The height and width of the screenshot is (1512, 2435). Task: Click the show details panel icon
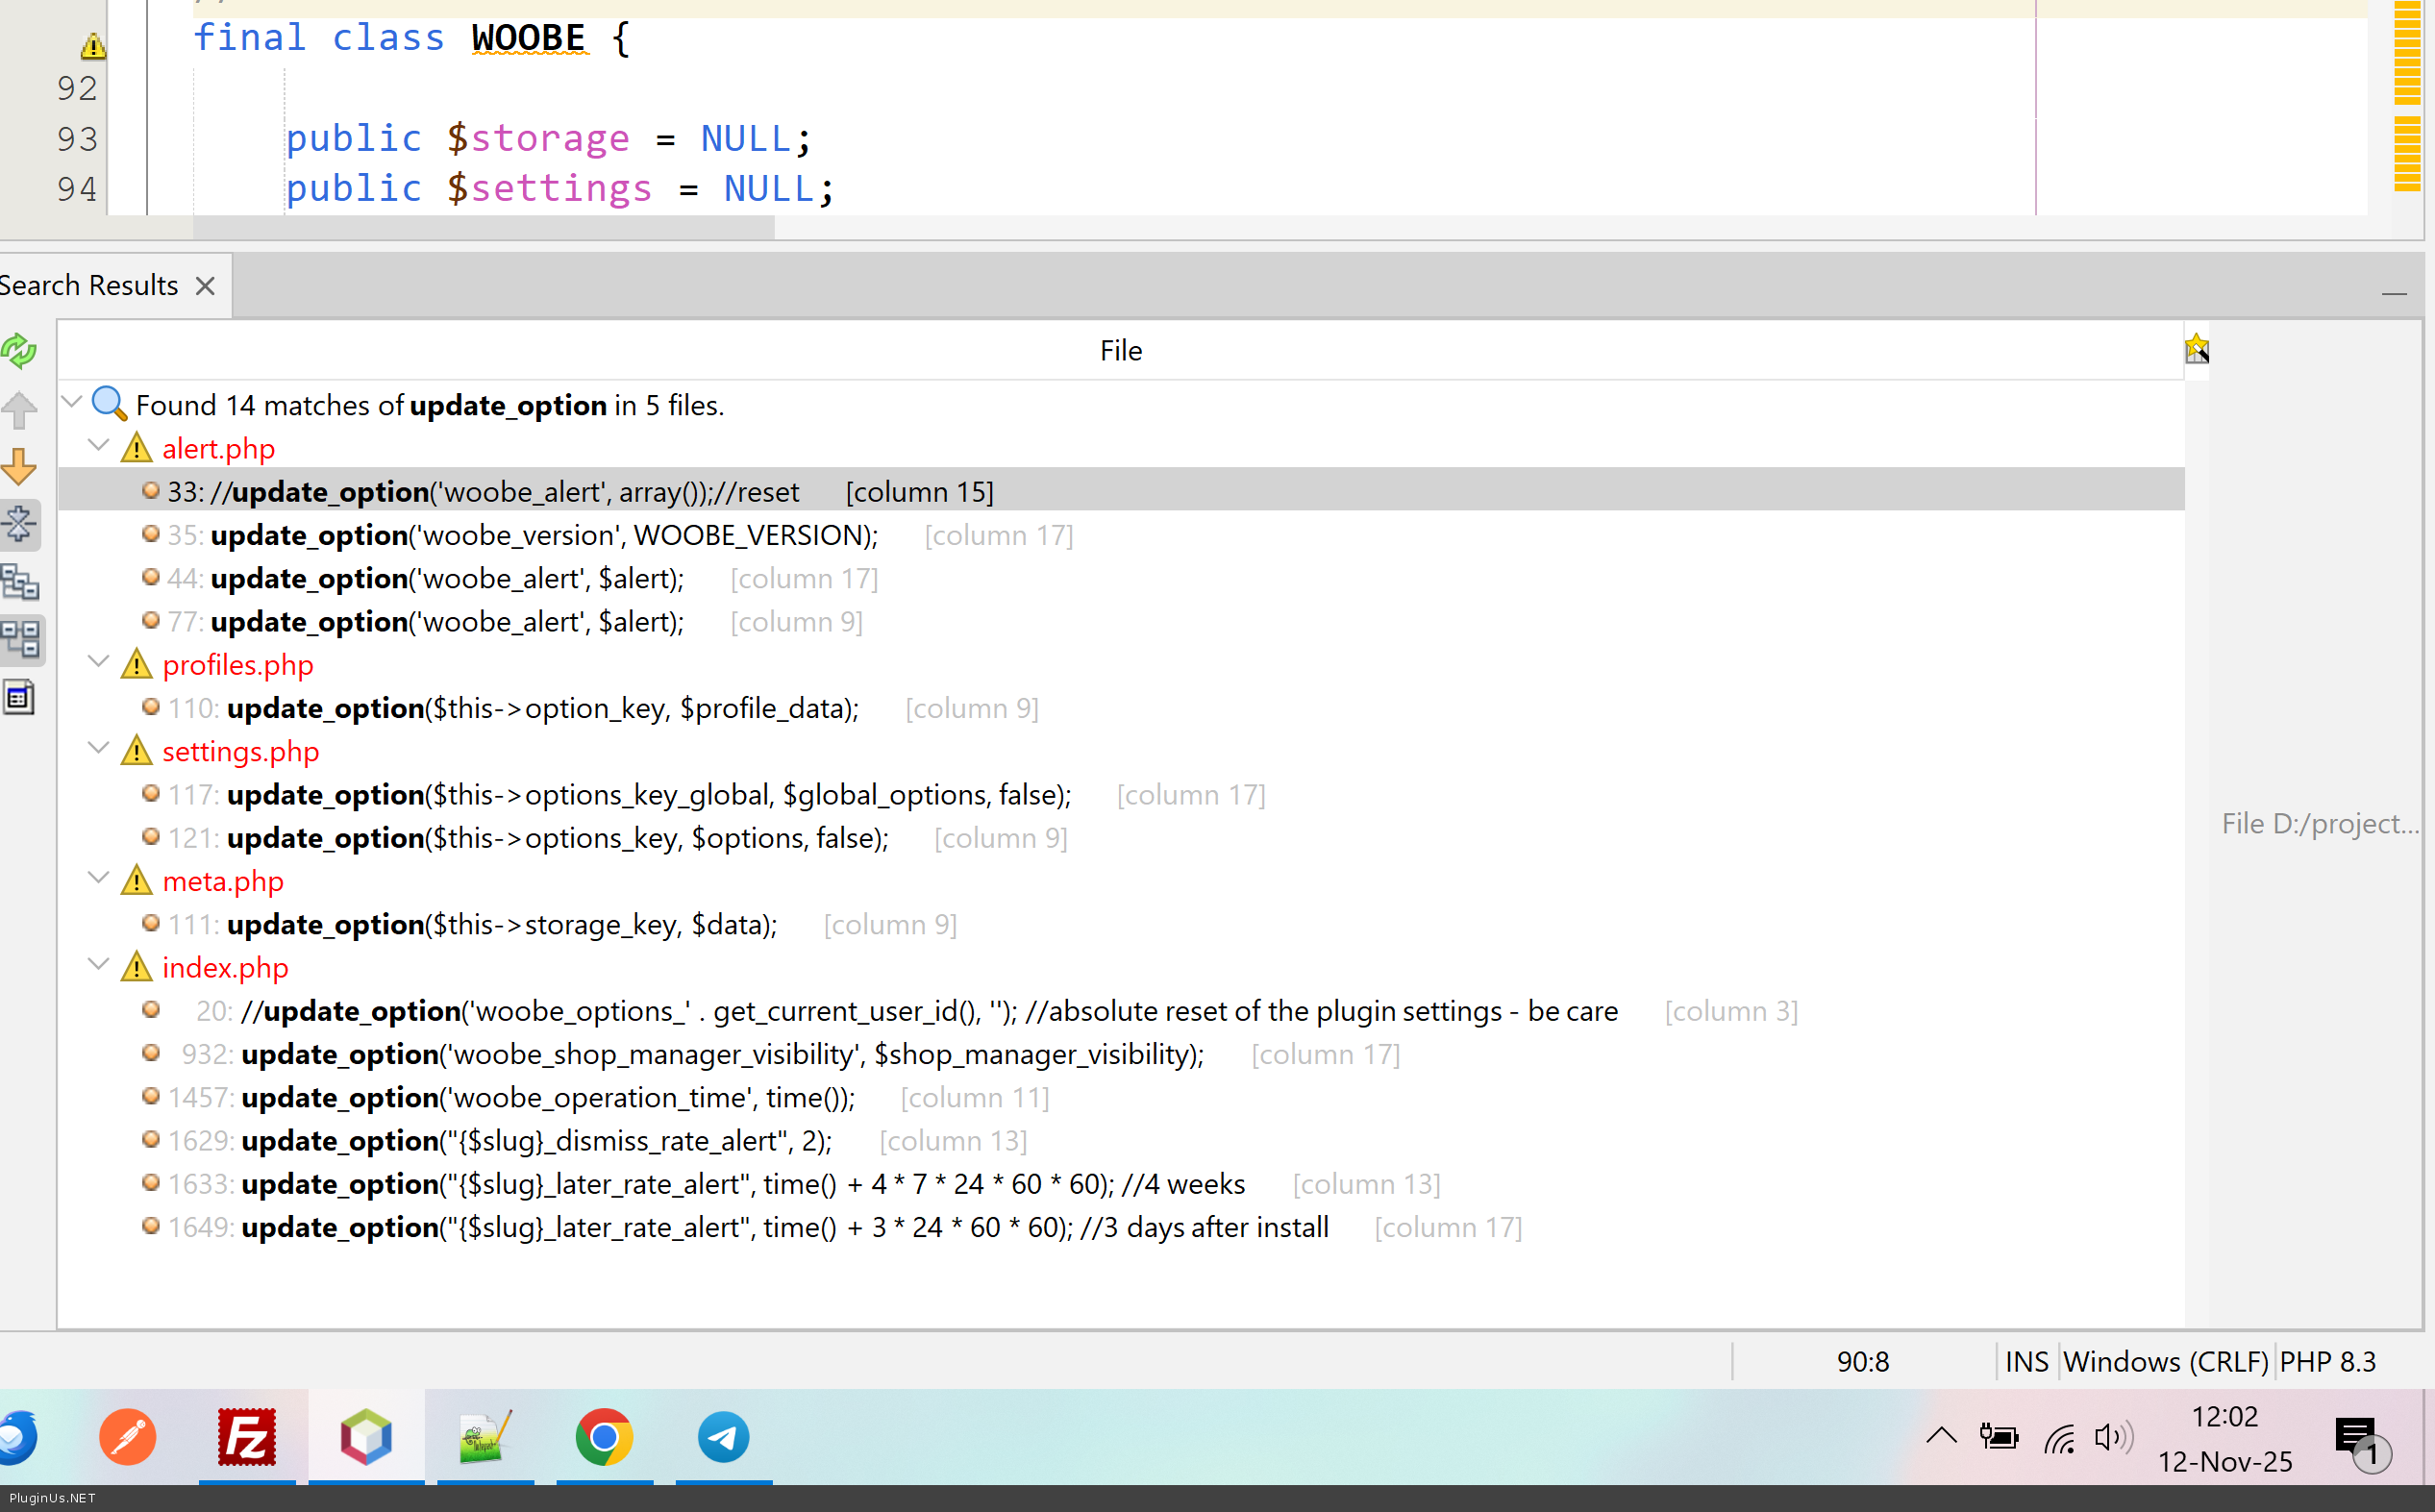[19, 697]
